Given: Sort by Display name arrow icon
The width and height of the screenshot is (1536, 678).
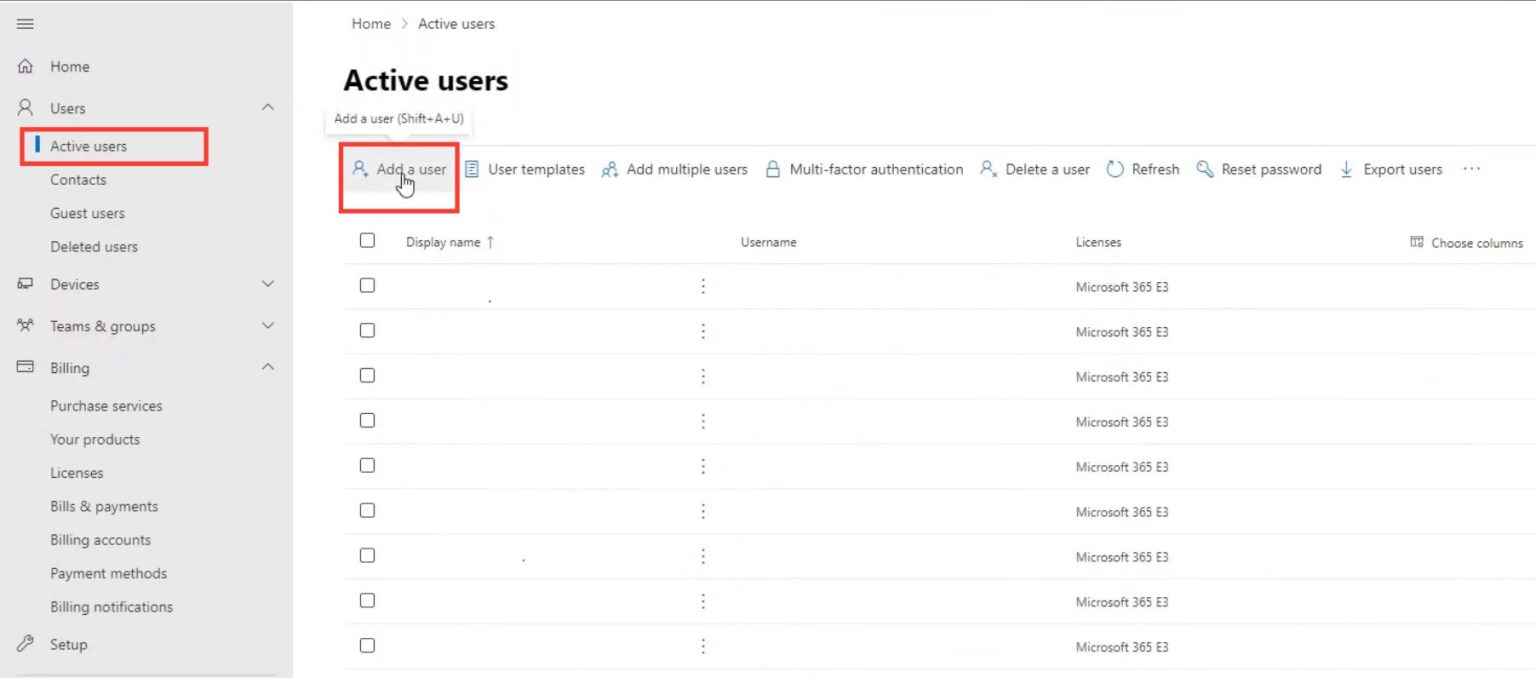Looking at the screenshot, I should [490, 242].
